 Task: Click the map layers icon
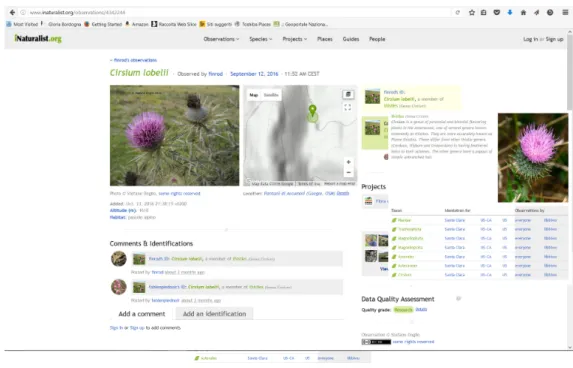348,95
